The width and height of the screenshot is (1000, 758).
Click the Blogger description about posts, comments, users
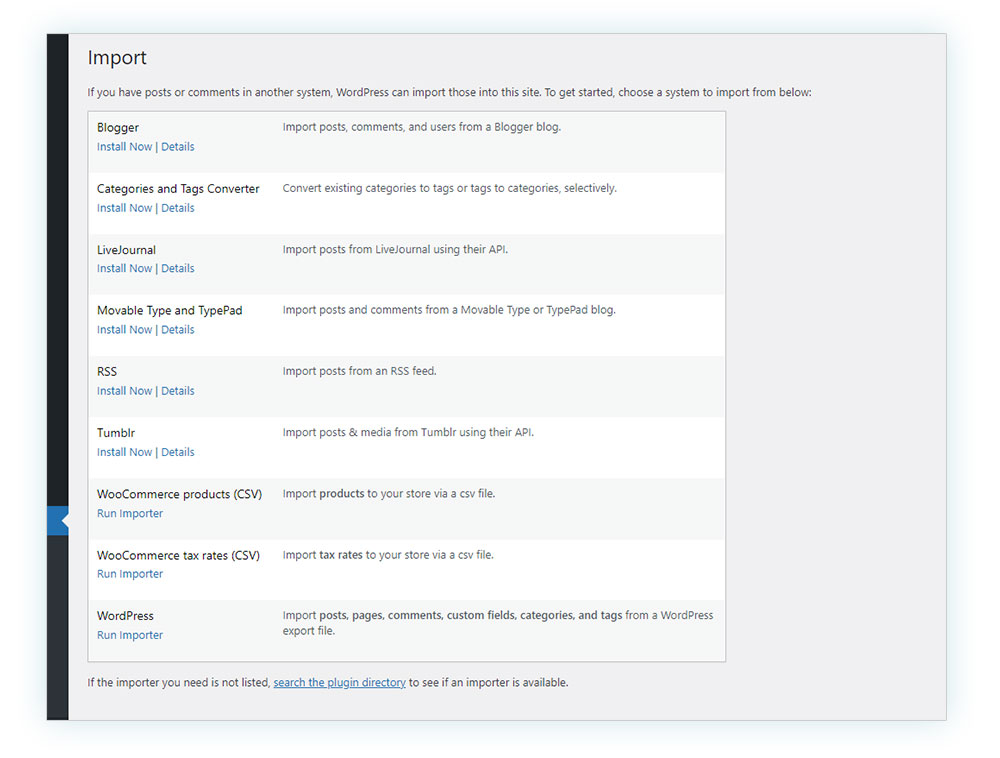click(x=422, y=127)
